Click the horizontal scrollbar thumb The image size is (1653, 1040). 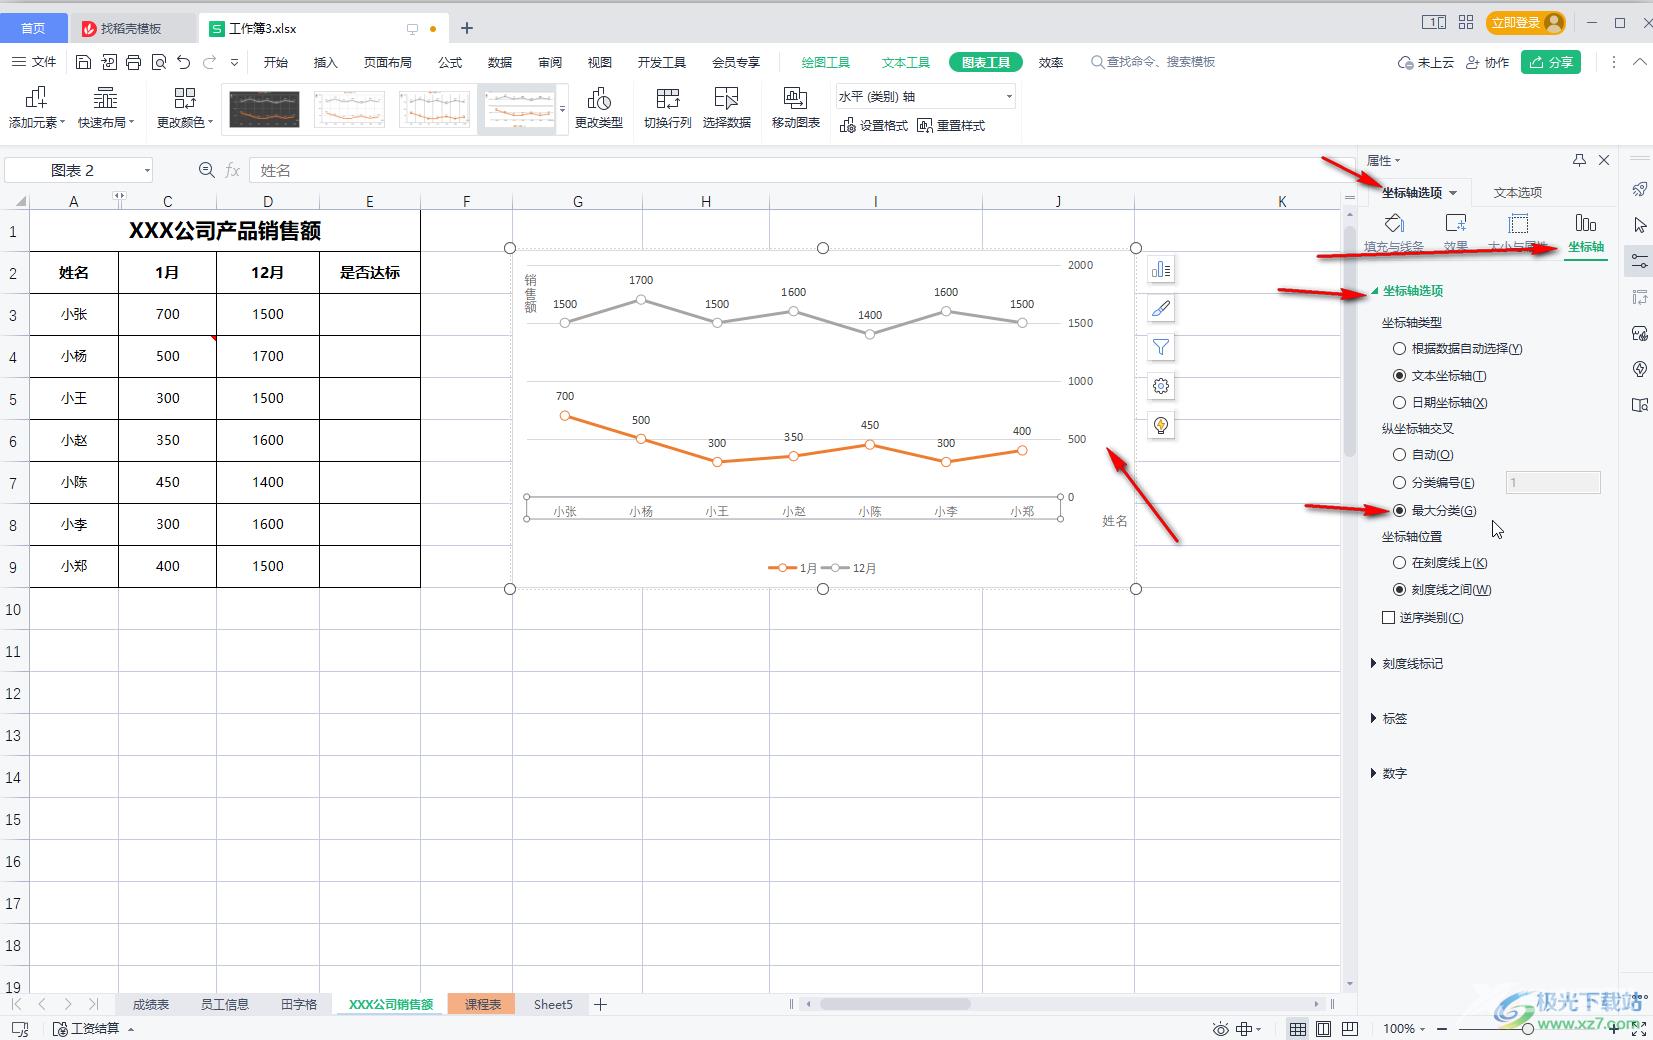point(895,1004)
